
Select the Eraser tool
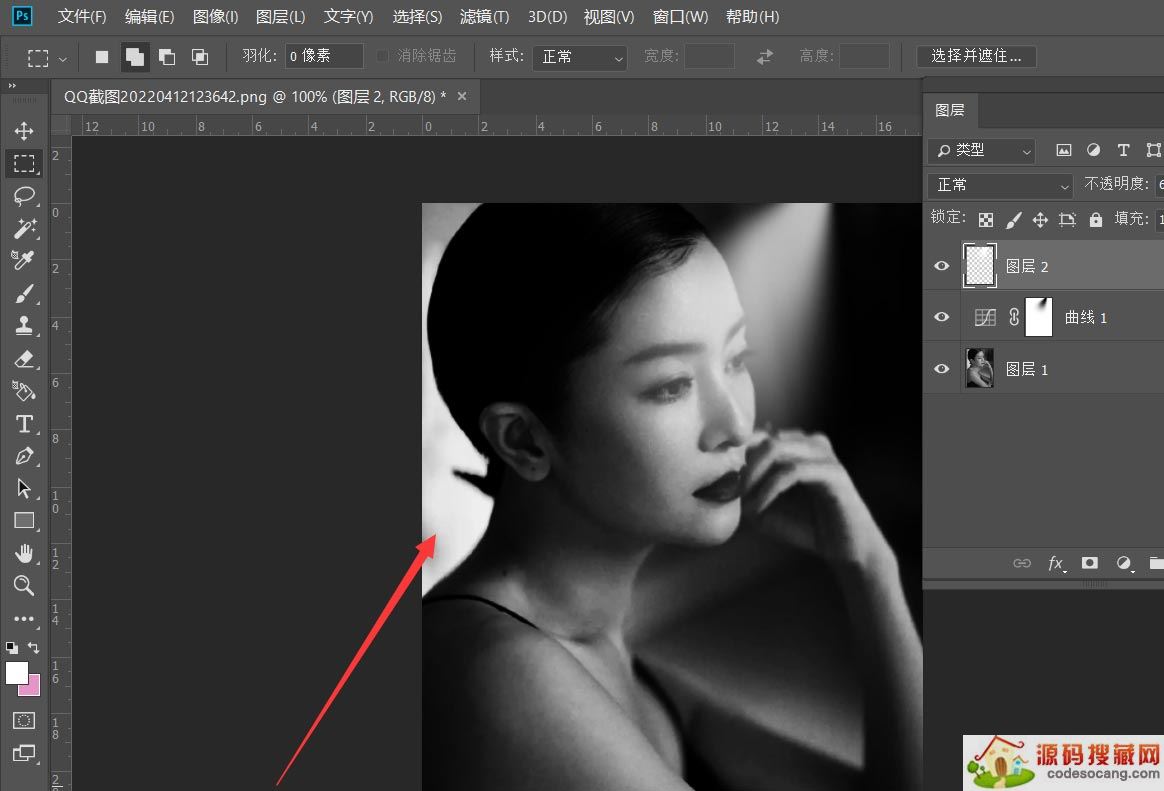click(24, 358)
